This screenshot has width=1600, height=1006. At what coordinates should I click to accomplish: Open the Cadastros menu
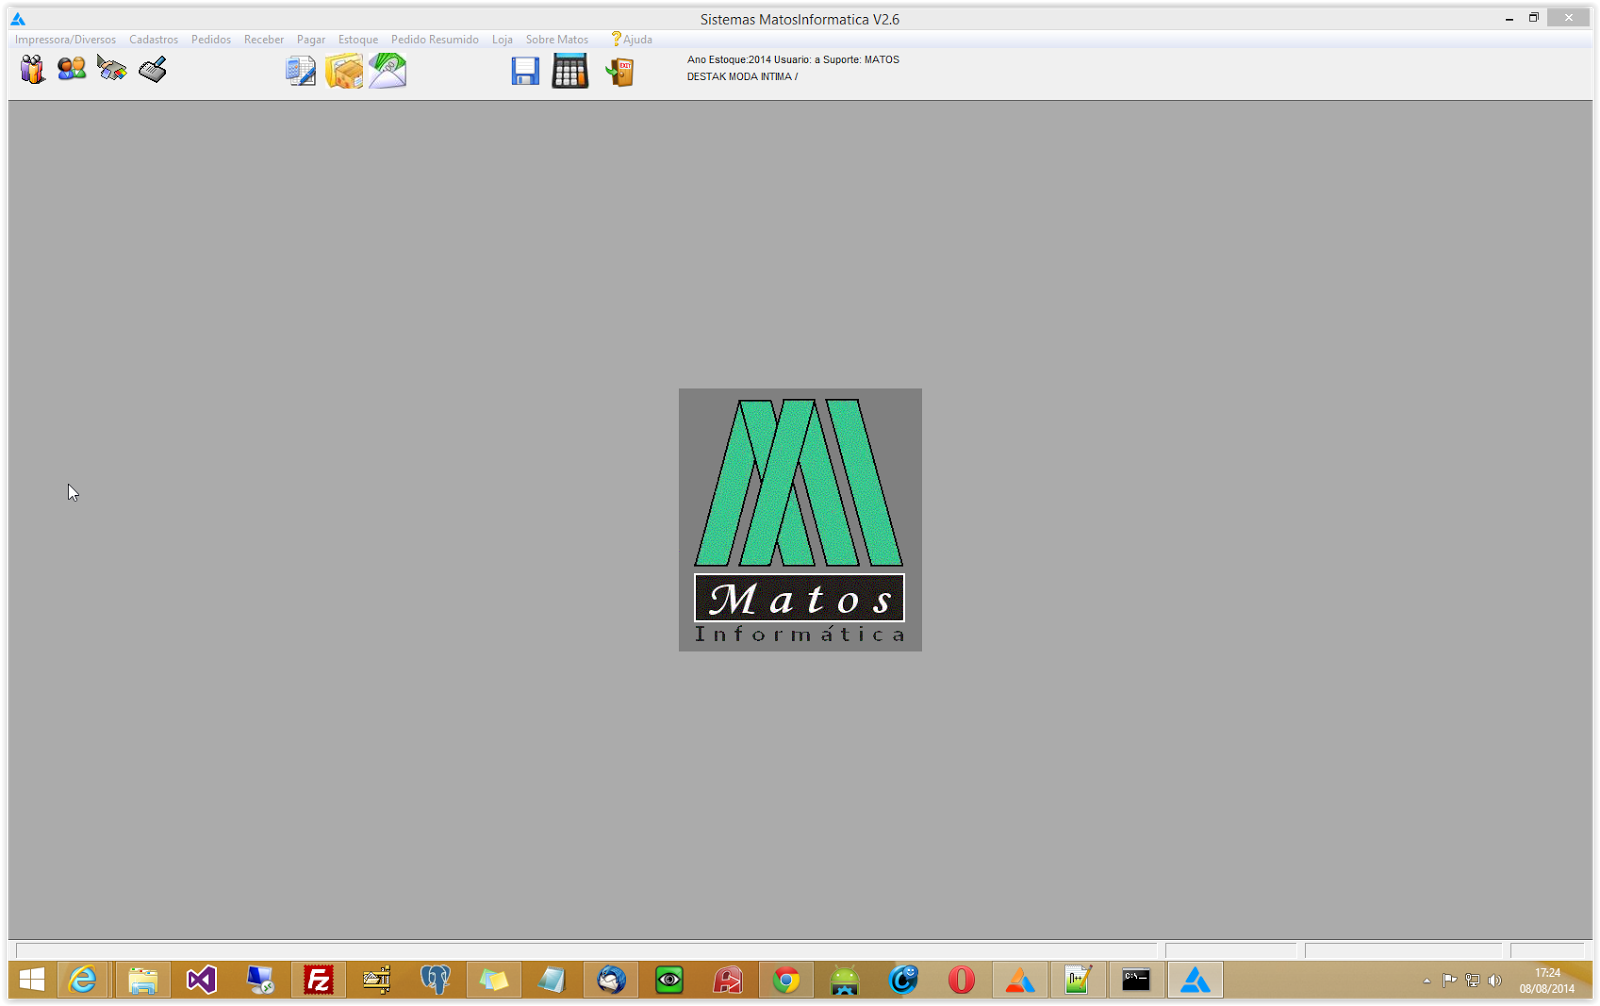(x=153, y=39)
